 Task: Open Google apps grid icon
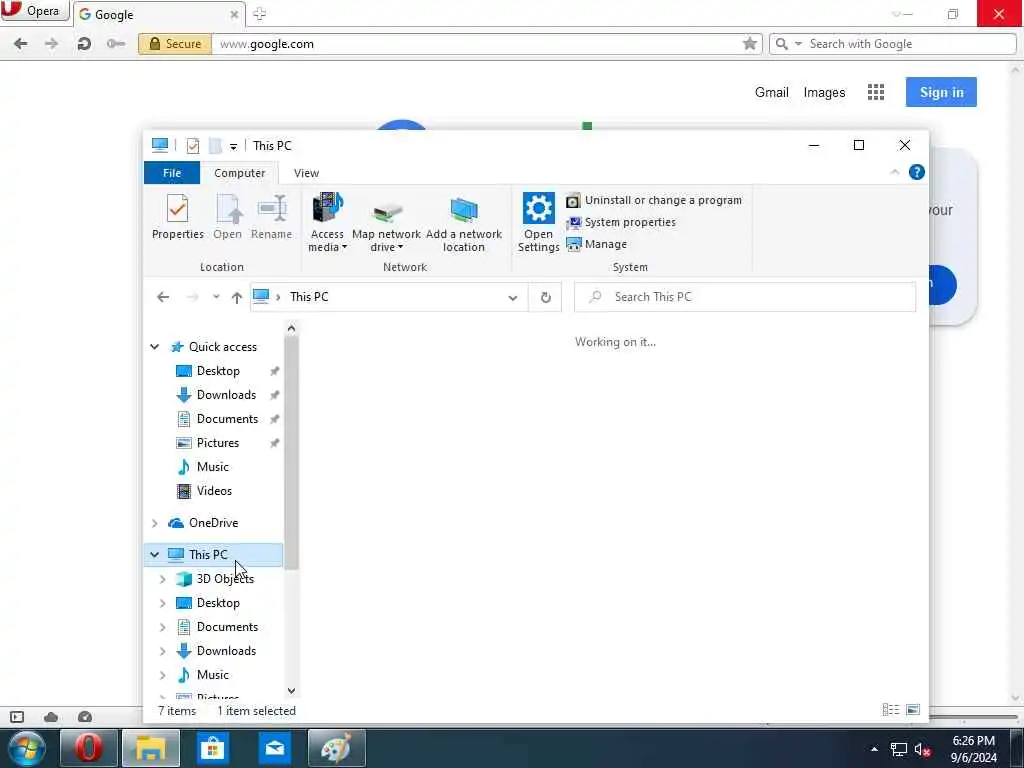click(876, 92)
